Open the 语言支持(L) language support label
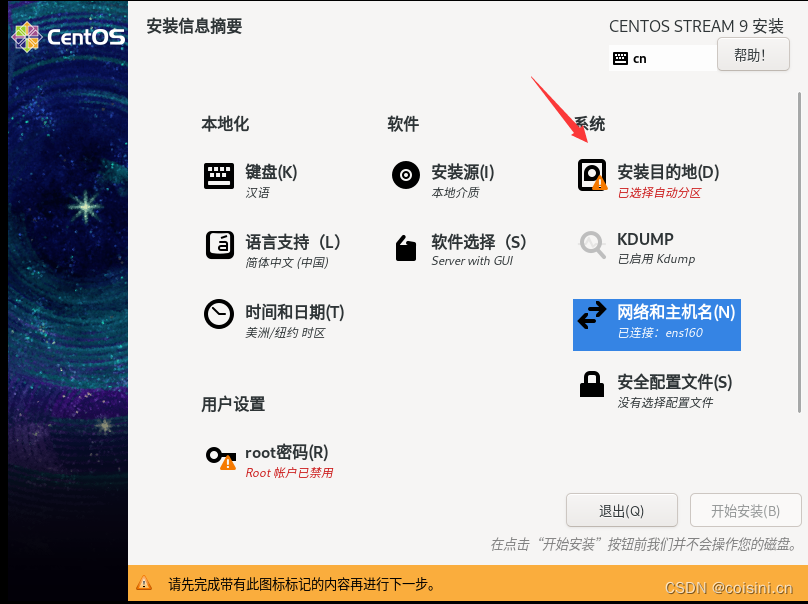 tap(293, 242)
